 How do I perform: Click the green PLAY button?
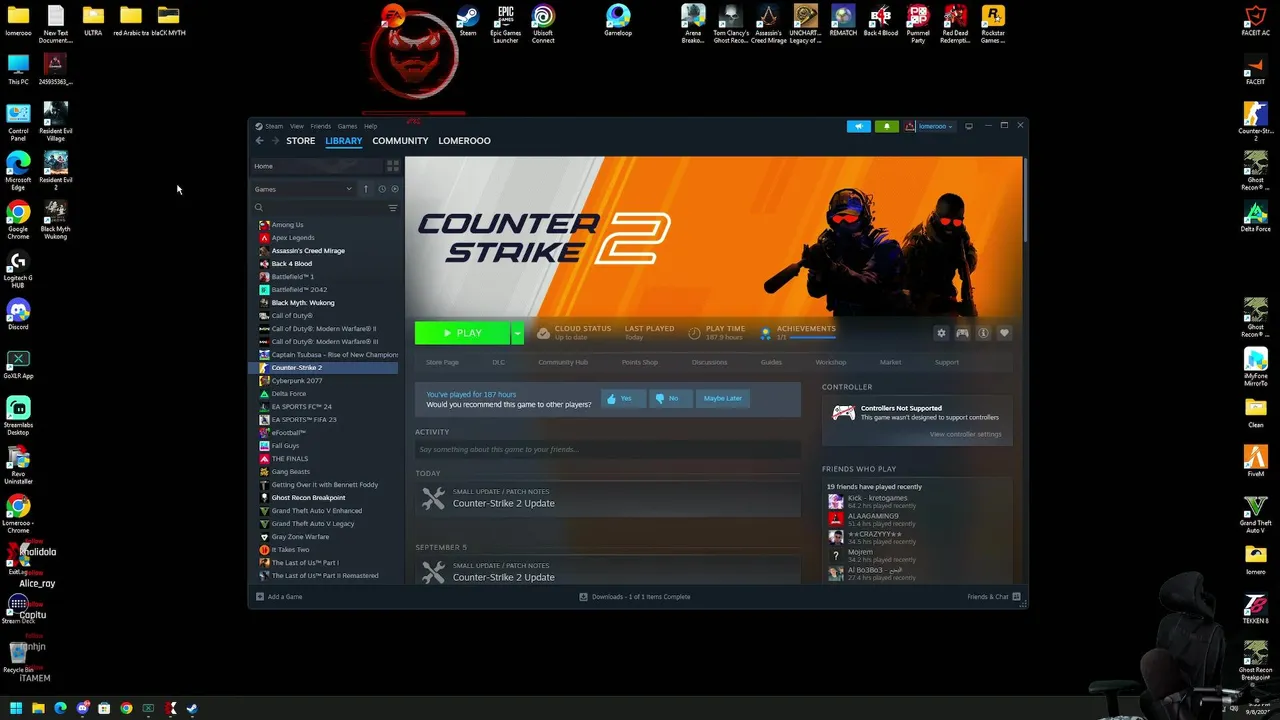click(462, 333)
